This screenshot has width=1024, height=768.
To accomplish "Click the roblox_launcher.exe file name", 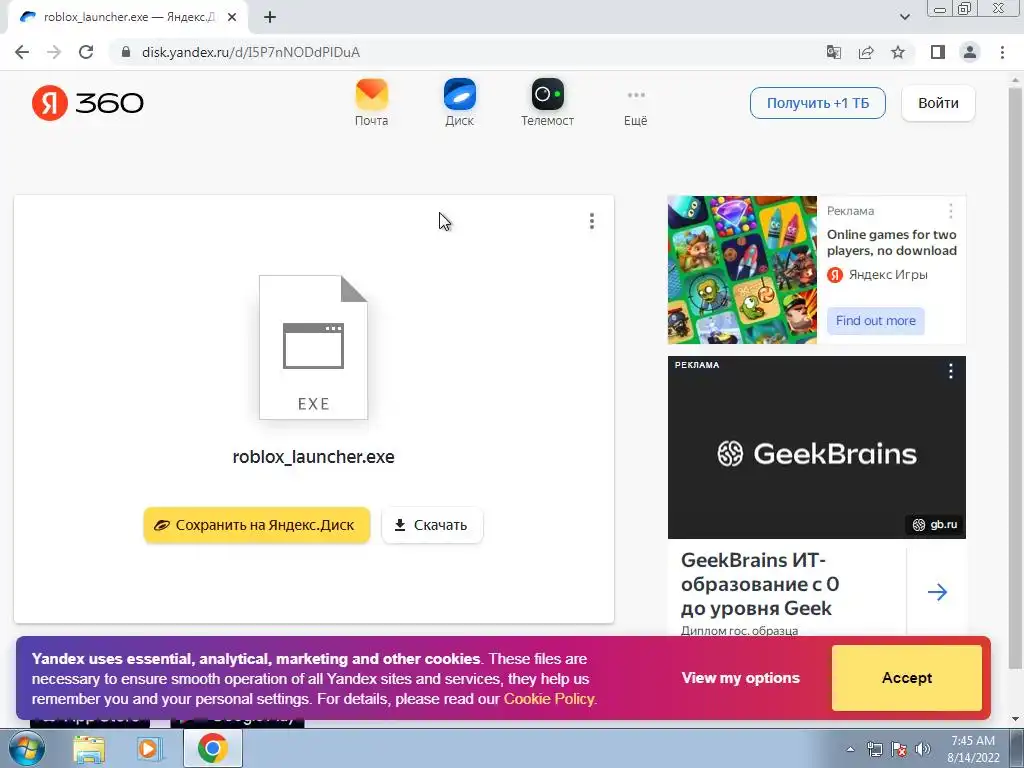I will 313,456.
